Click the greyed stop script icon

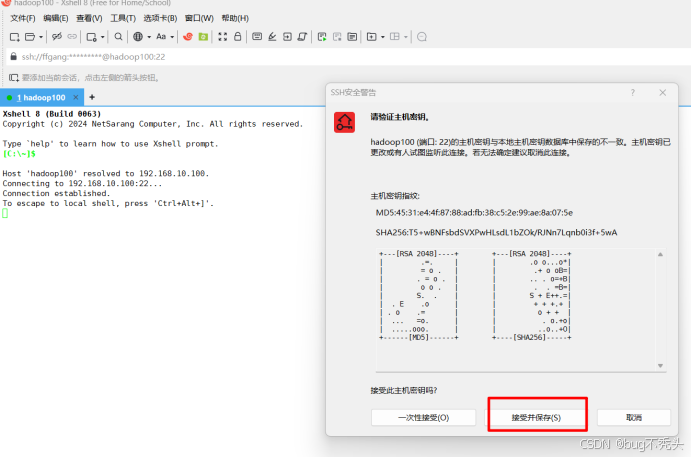[x=337, y=37]
